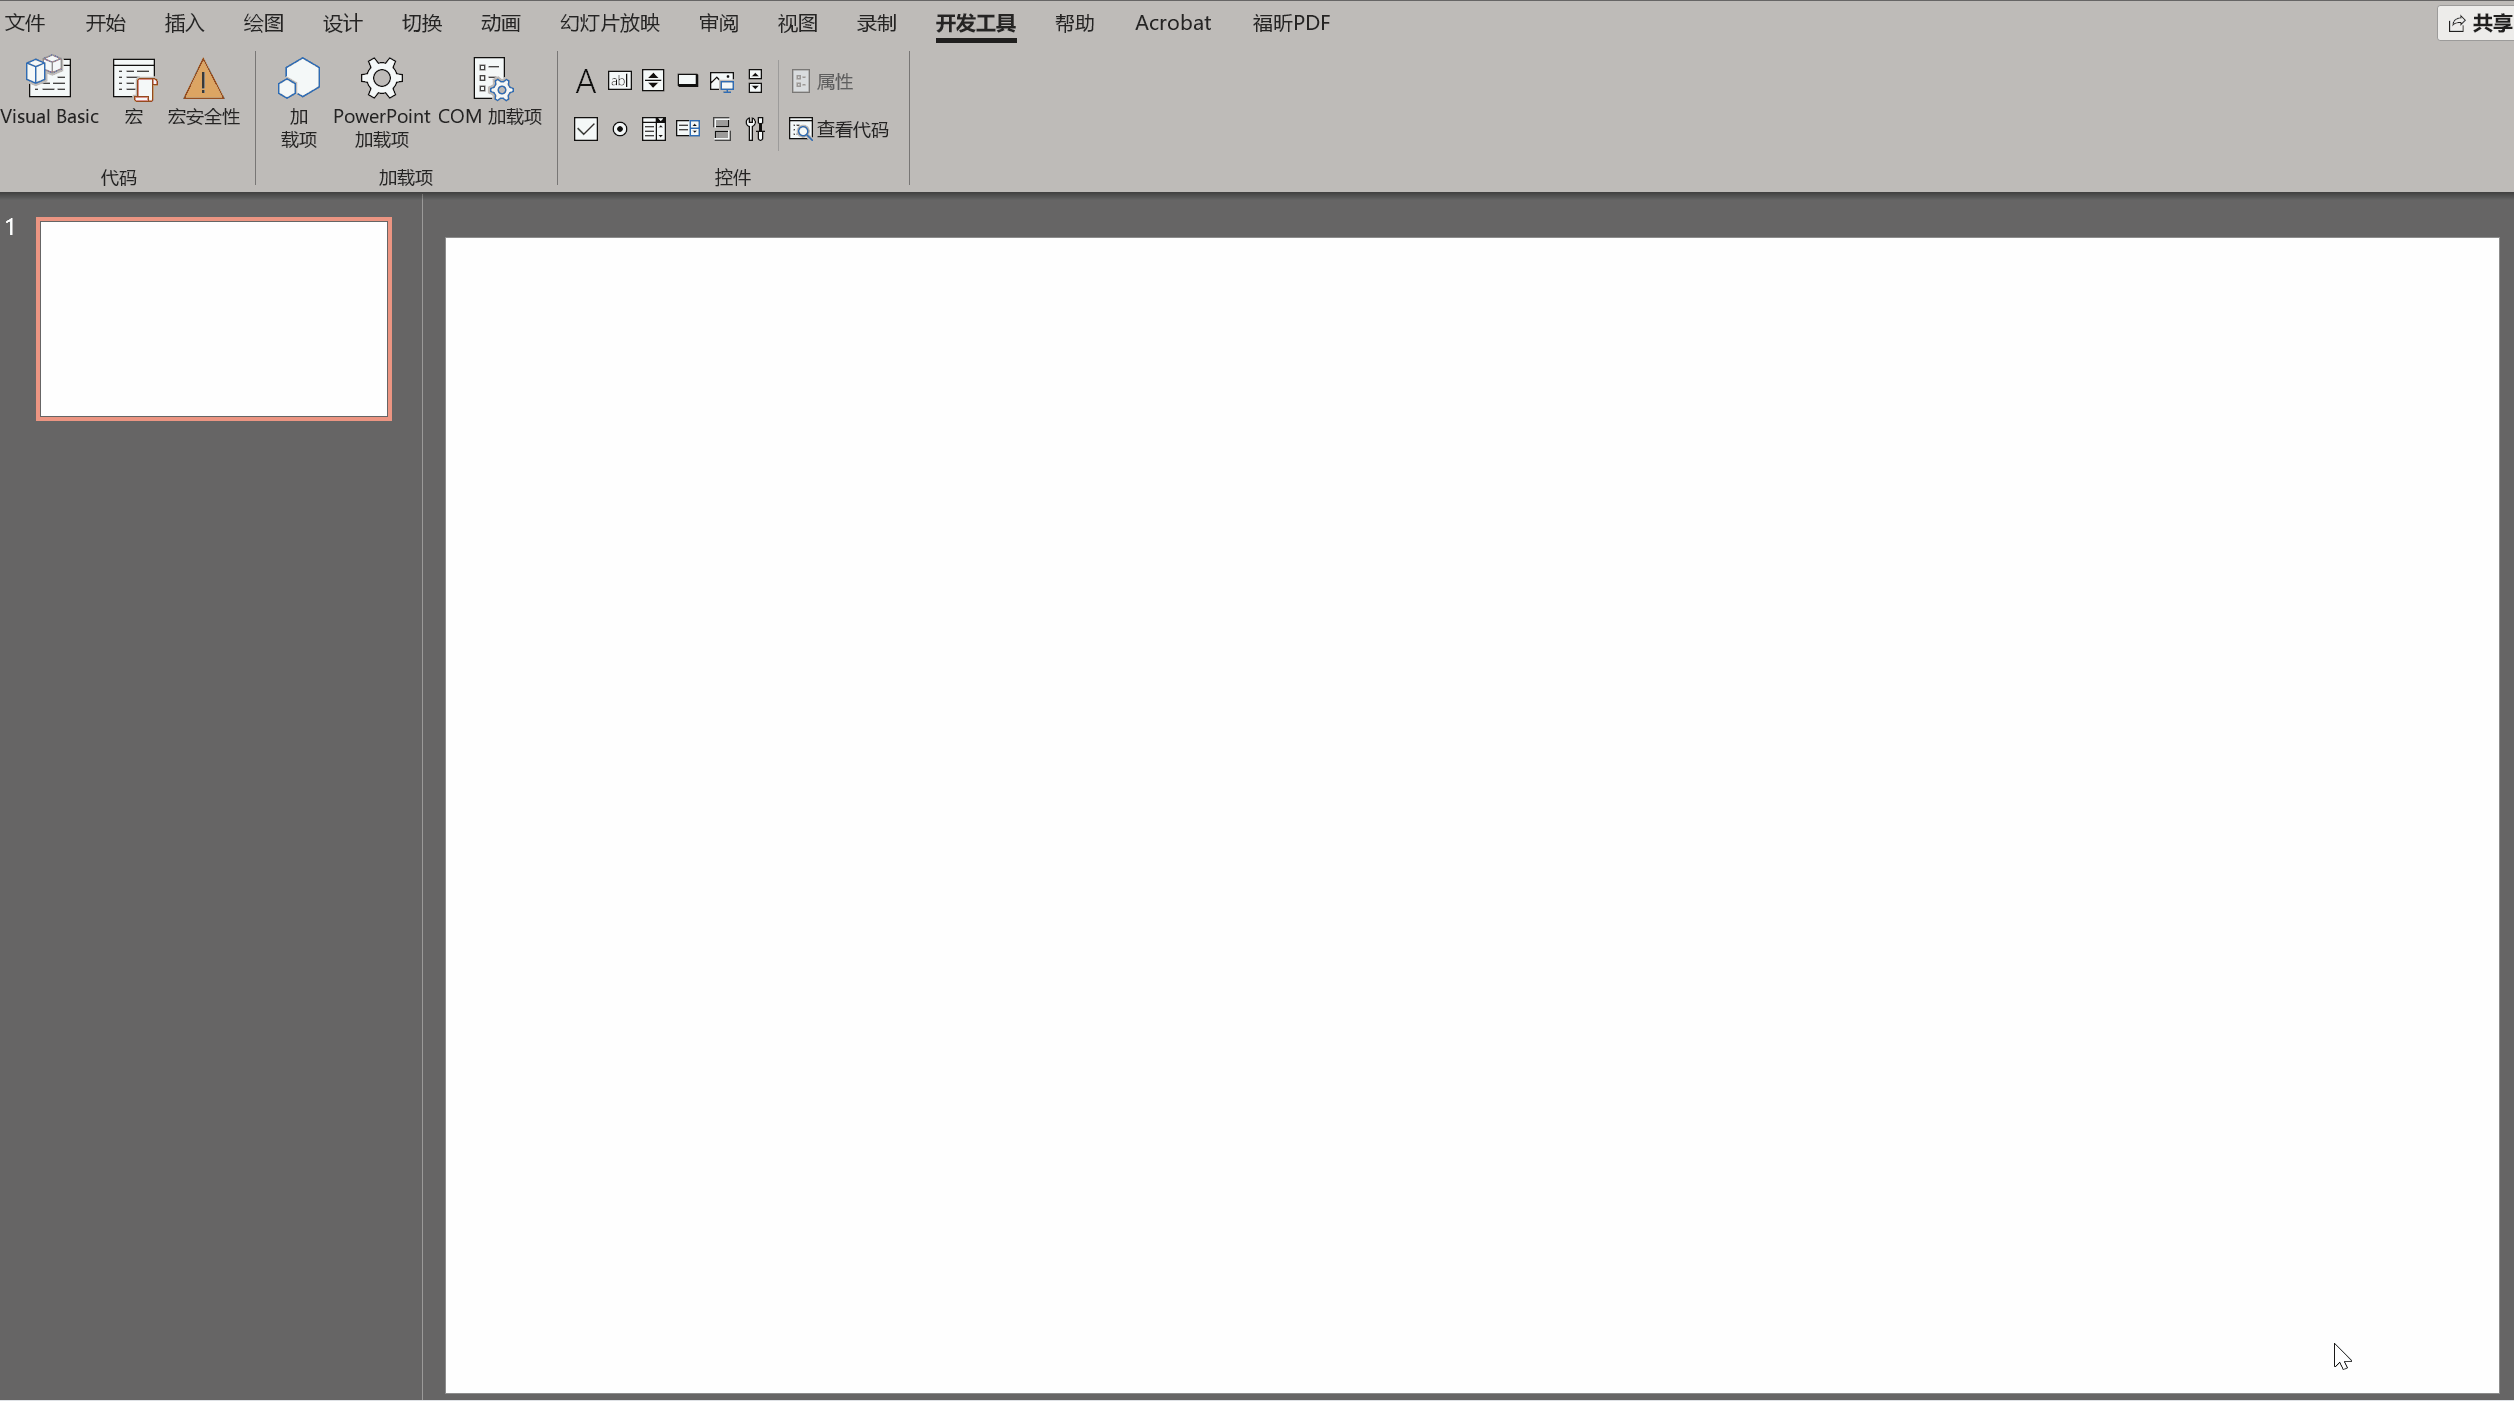Open More Controls wrench icon

coord(755,129)
